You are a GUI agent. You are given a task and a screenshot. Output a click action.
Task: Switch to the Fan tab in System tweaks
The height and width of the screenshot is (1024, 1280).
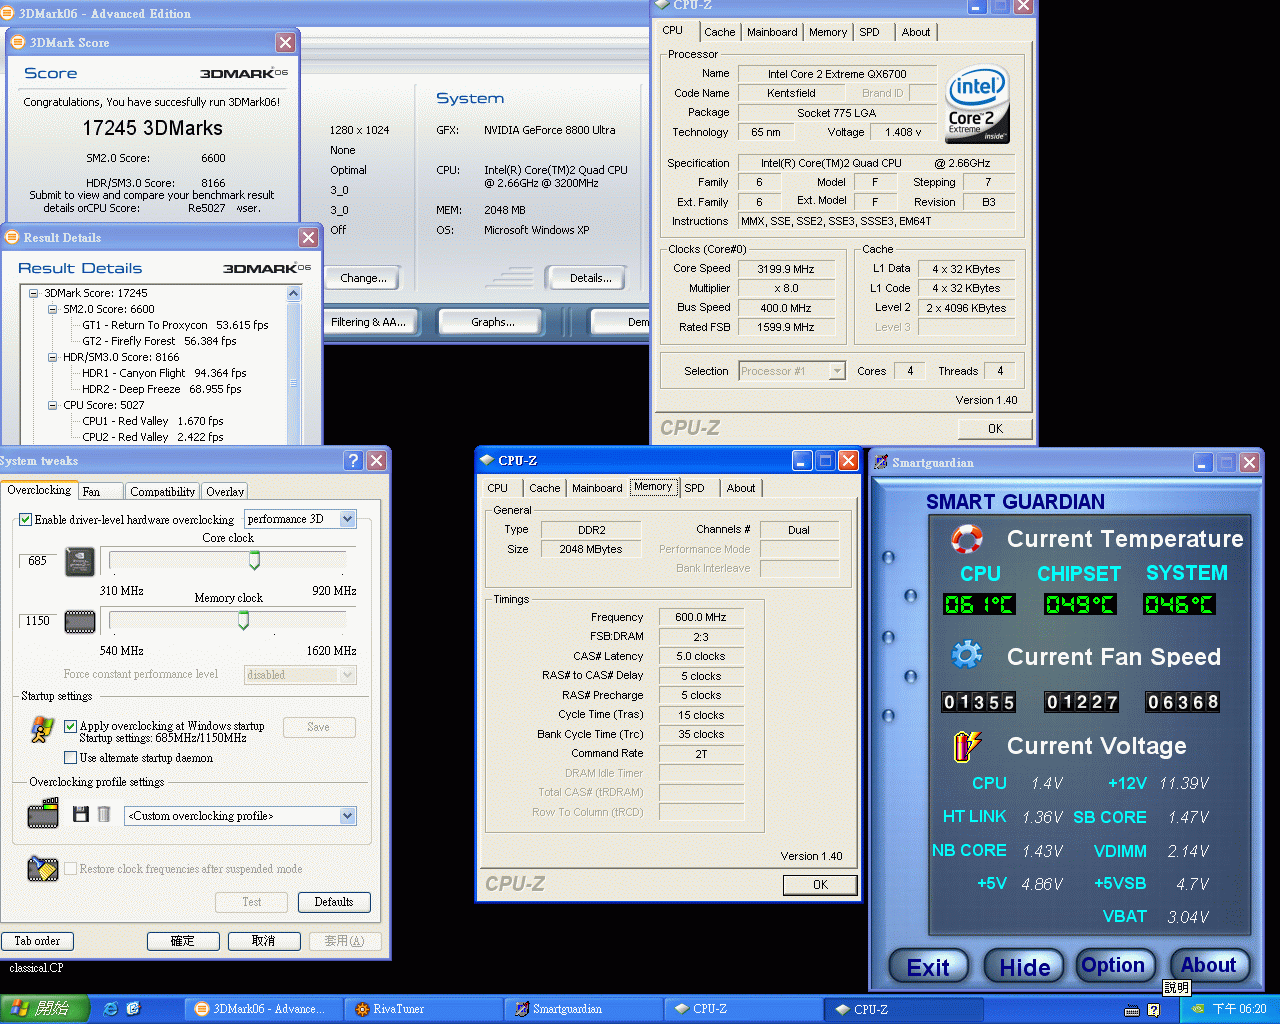(102, 491)
